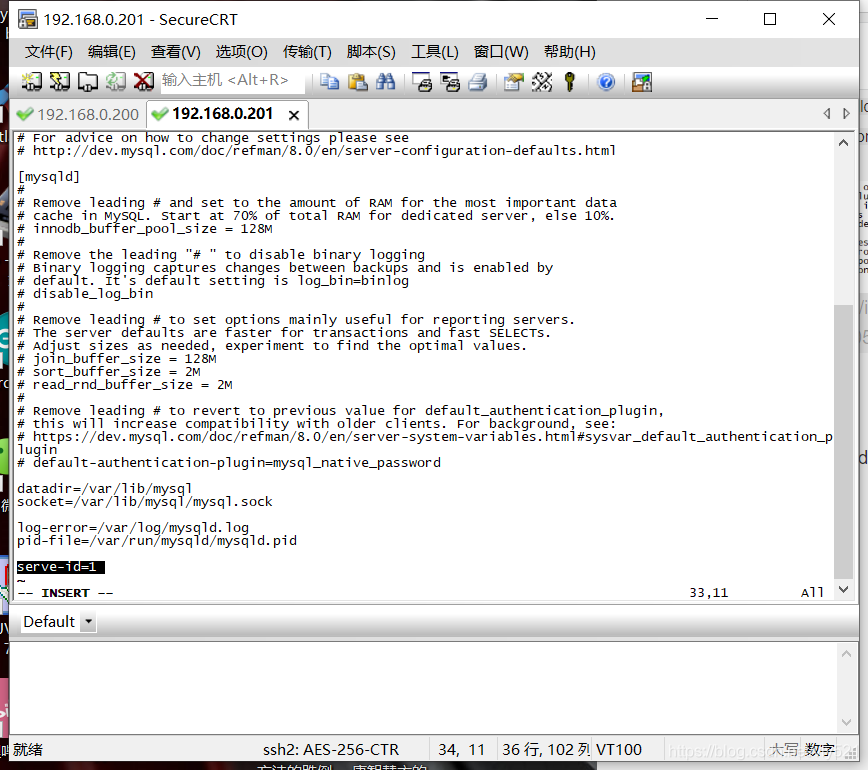Click the -- INSERT -- mode indicator
Screen dimensions: 868x770
[65, 593]
